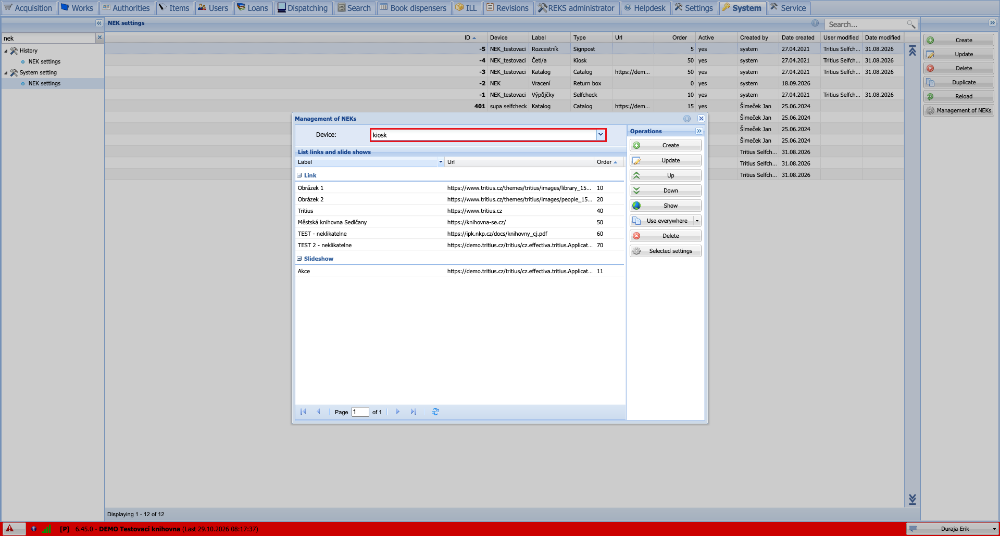Open NEK settings under System setting
The image size is (1000, 536).
coord(45,84)
